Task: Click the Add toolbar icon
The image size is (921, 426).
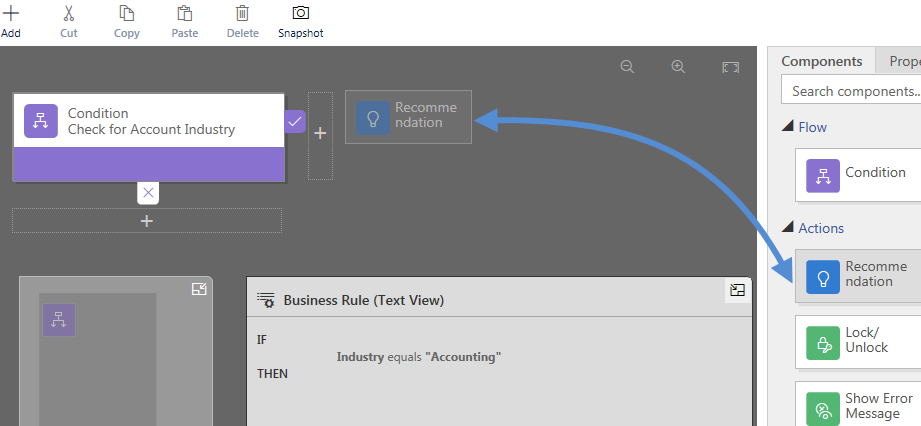Action: [x=11, y=14]
